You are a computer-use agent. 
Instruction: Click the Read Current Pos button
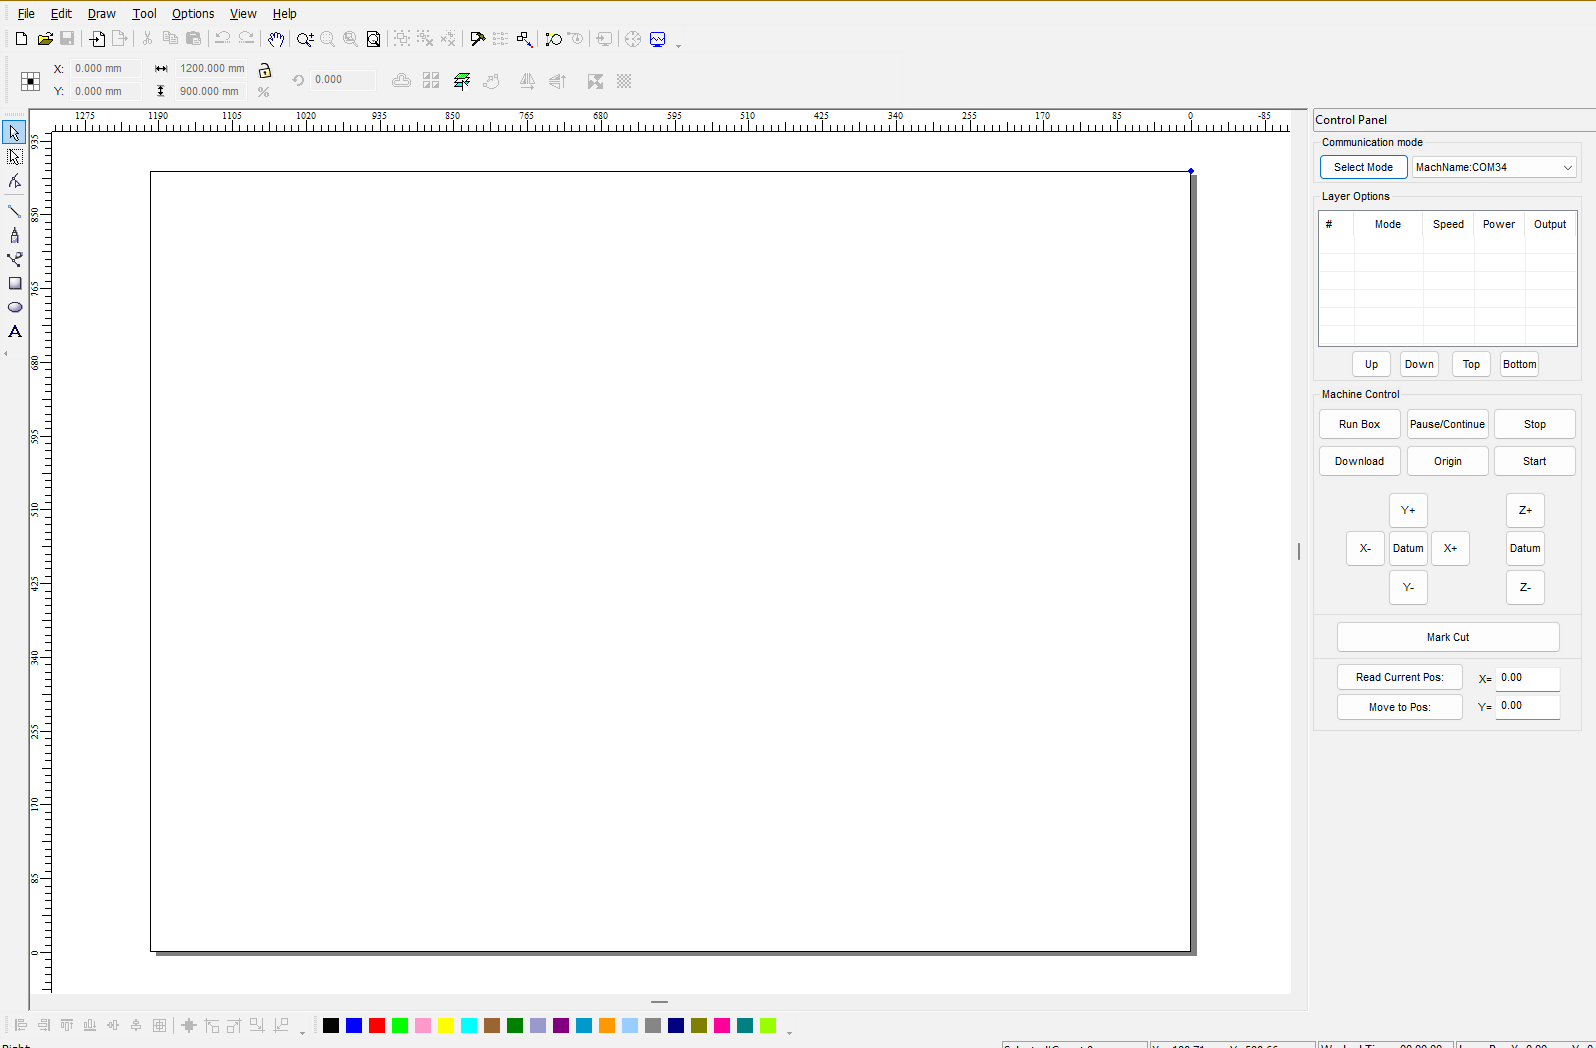1399,677
